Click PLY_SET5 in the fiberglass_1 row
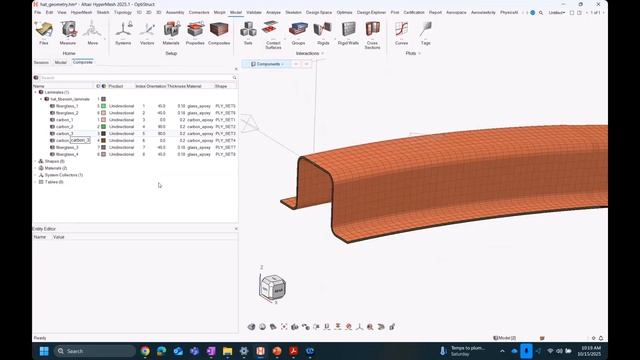 point(225,106)
